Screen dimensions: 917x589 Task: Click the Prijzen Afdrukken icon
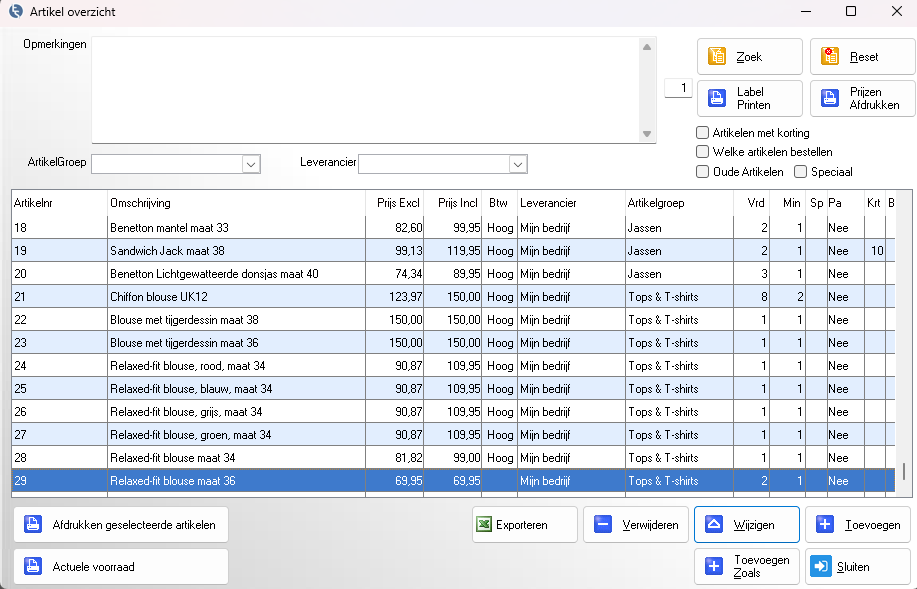click(830, 98)
